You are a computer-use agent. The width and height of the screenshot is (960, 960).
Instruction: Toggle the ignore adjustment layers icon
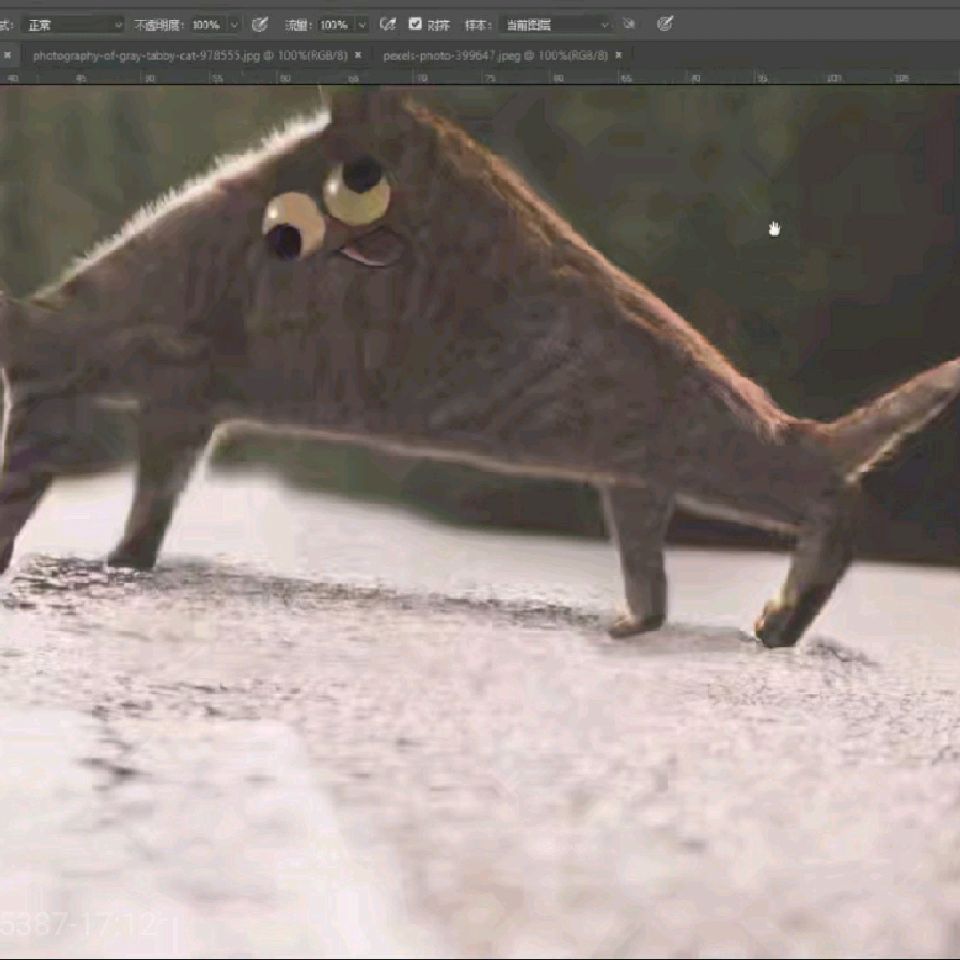click(629, 24)
